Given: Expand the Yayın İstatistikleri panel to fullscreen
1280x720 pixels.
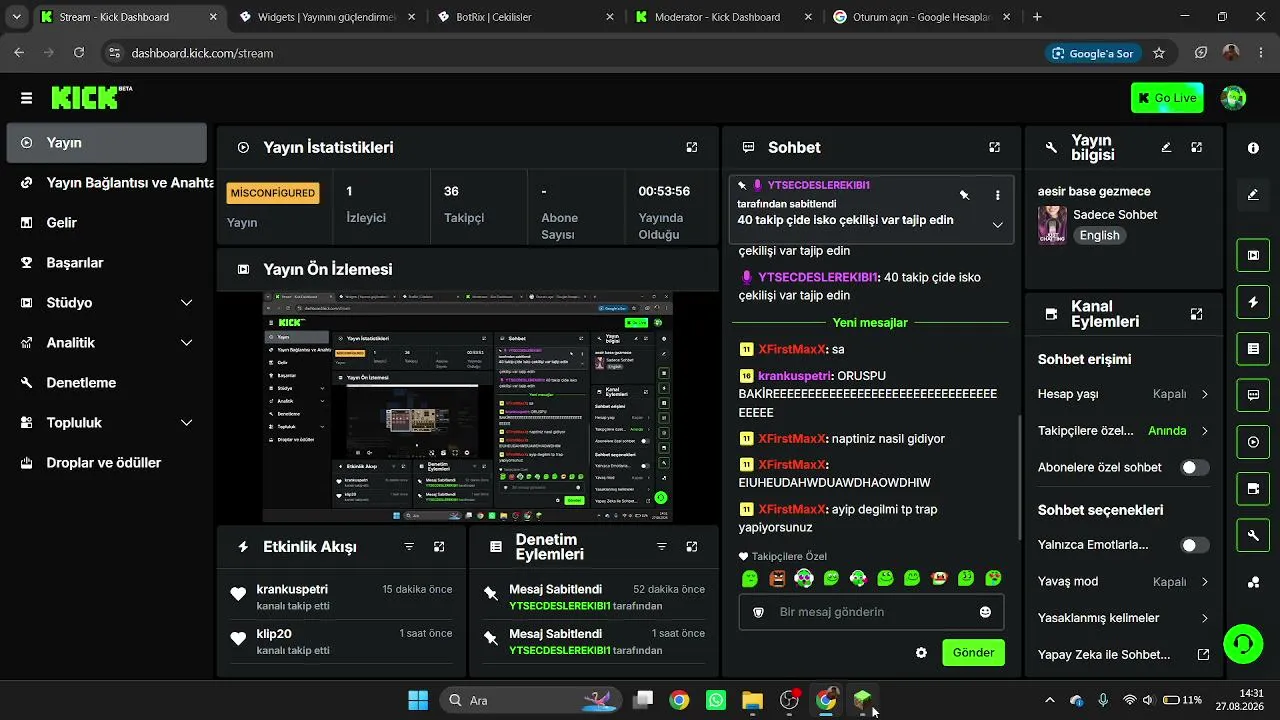Looking at the screenshot, I should coord(692,147).
